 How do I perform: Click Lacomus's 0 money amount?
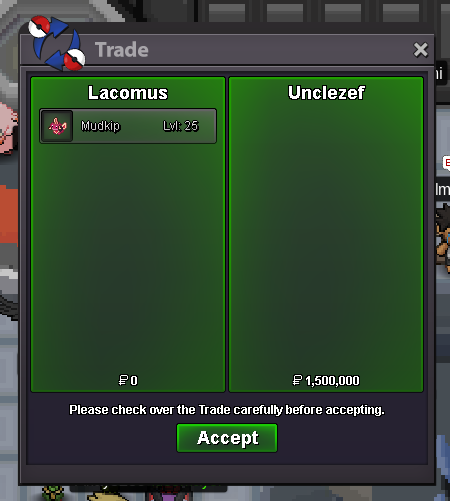[x=134, y=380]
